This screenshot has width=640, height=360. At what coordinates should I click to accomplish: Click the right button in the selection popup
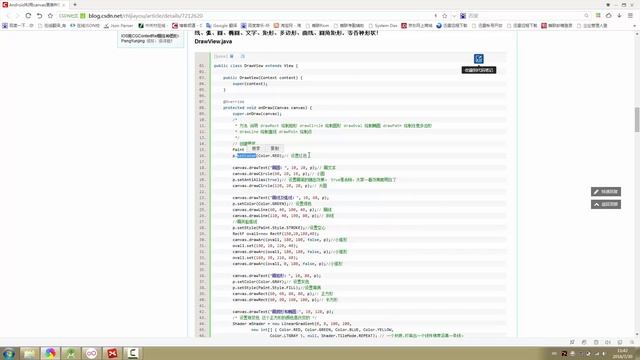coord(275,148)
